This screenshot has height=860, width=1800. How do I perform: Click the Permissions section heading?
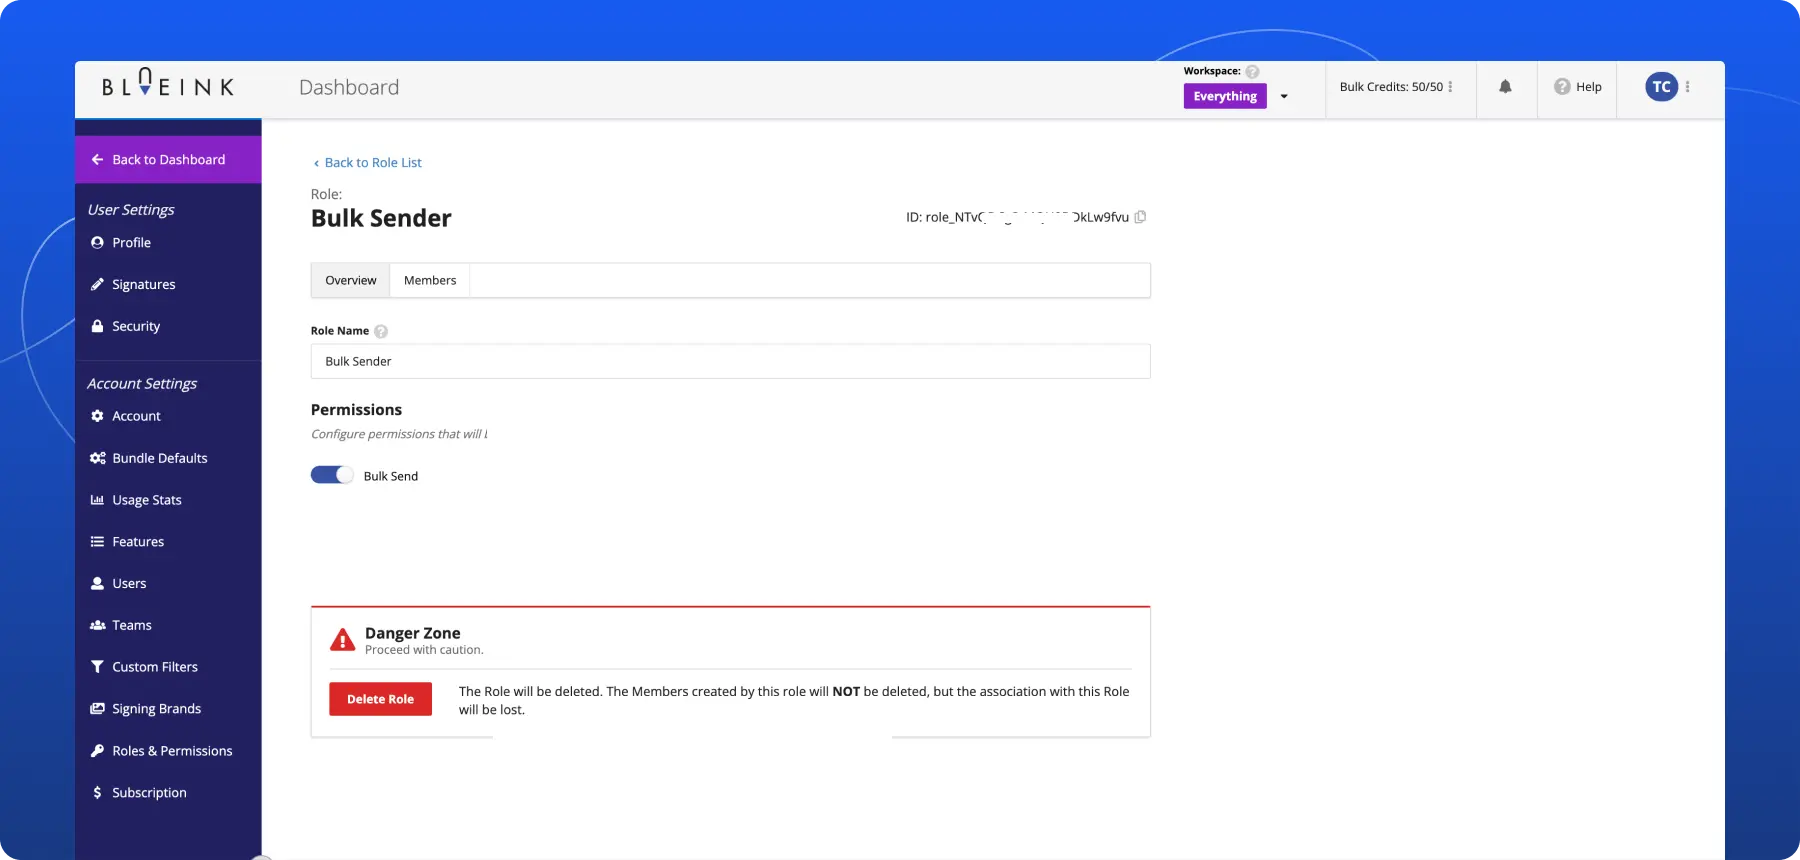(x=356, y=410)
